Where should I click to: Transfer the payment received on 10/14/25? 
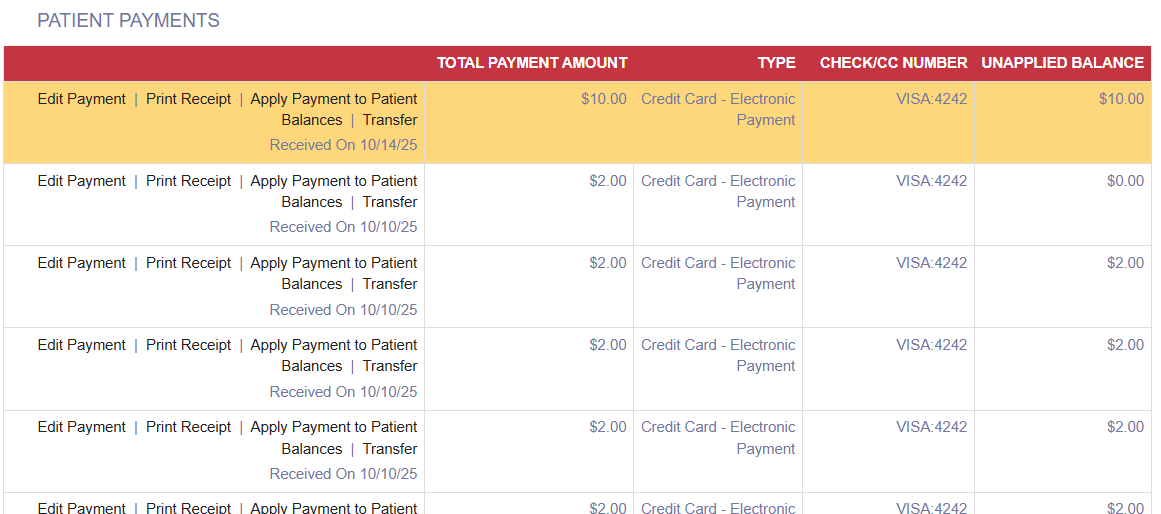pyautogui.click(x=390, y=120)
